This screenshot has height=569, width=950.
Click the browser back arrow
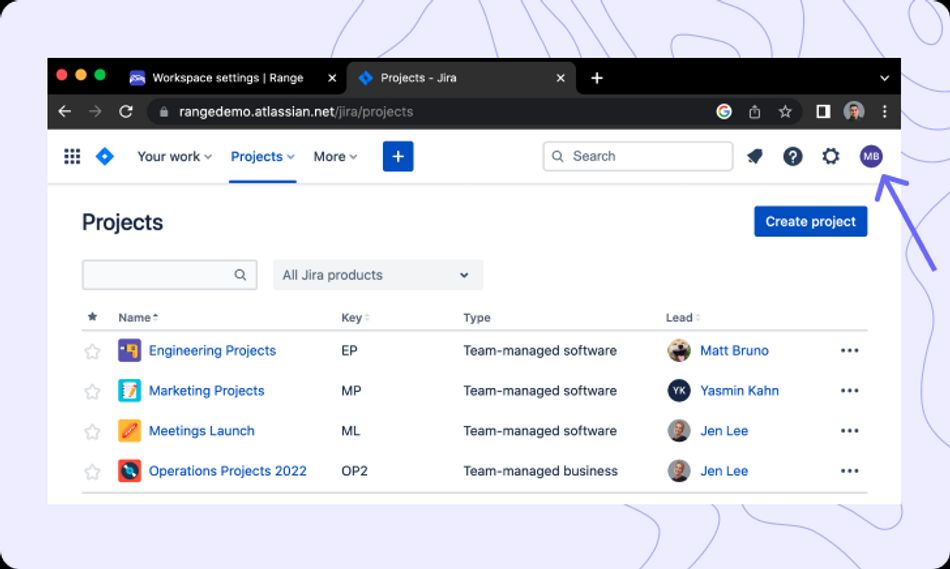click(65, 111)
